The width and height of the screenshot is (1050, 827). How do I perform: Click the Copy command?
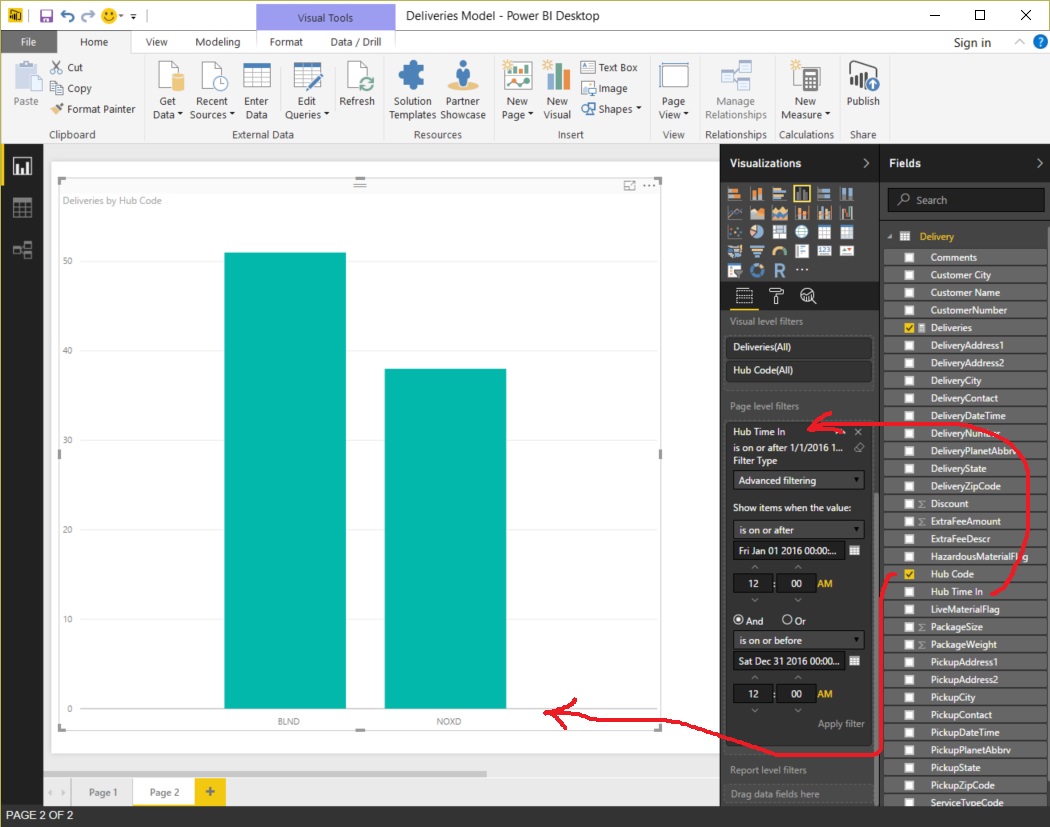(x=70, y=88)
